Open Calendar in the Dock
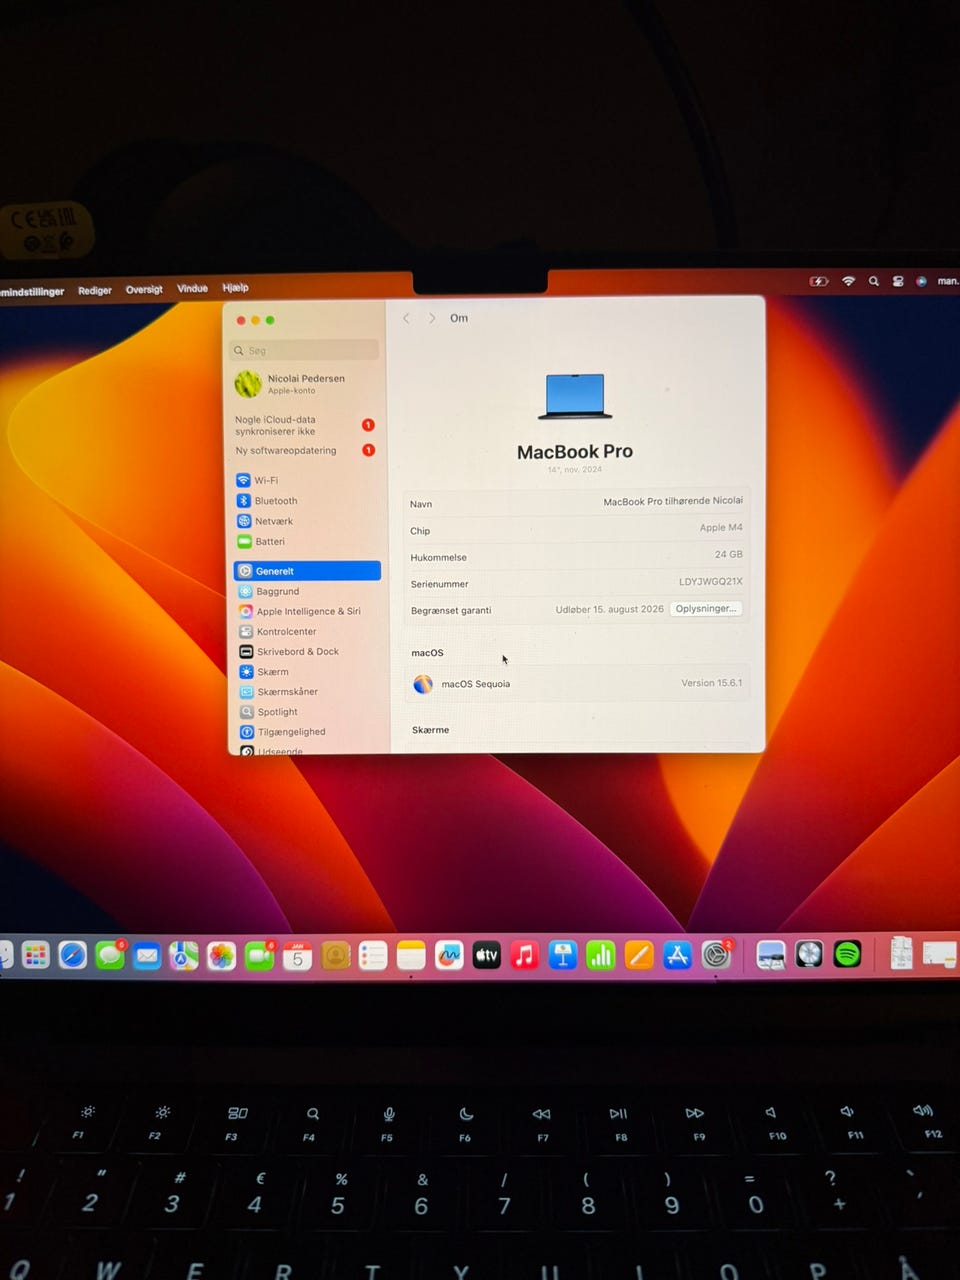The image size is (960, 1280). click(x=297, y=956)
